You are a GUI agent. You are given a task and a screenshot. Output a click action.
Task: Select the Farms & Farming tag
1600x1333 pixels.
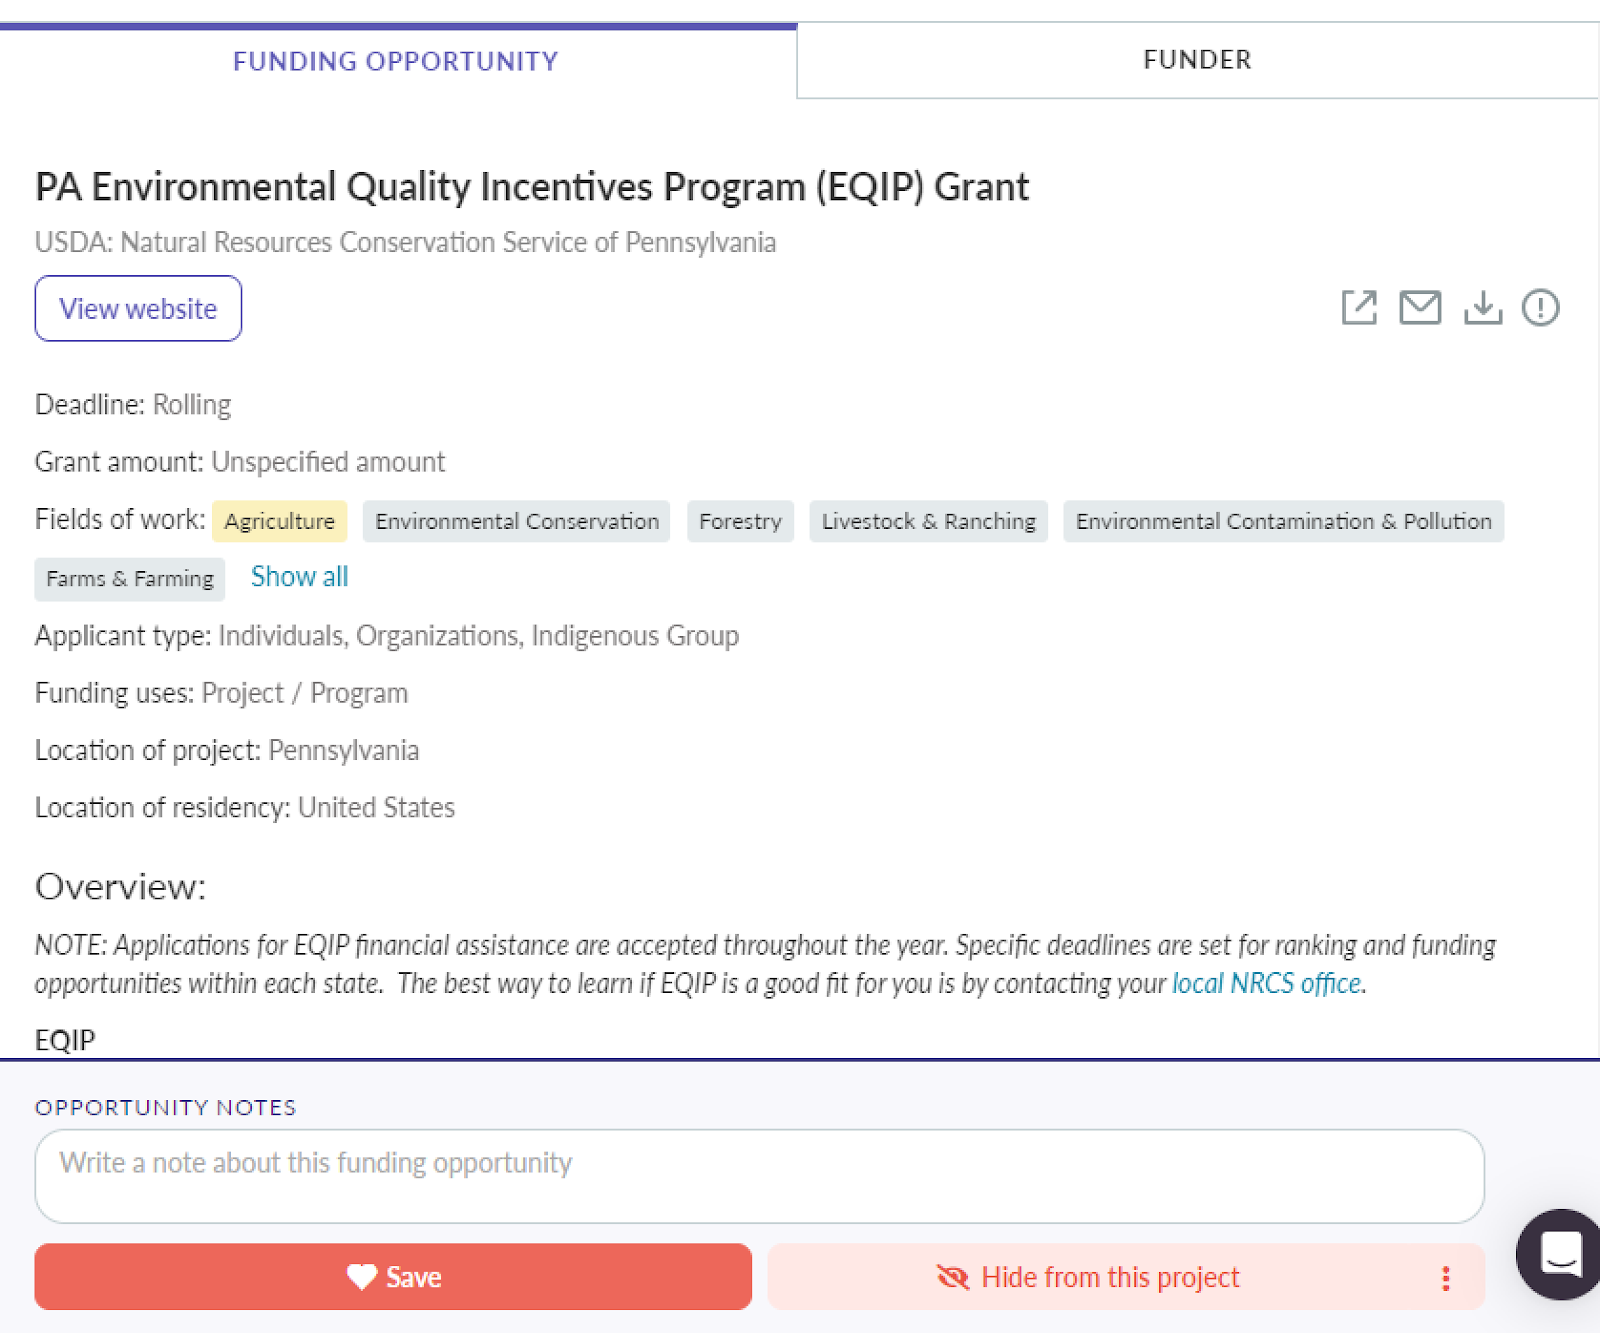(129, 578)
